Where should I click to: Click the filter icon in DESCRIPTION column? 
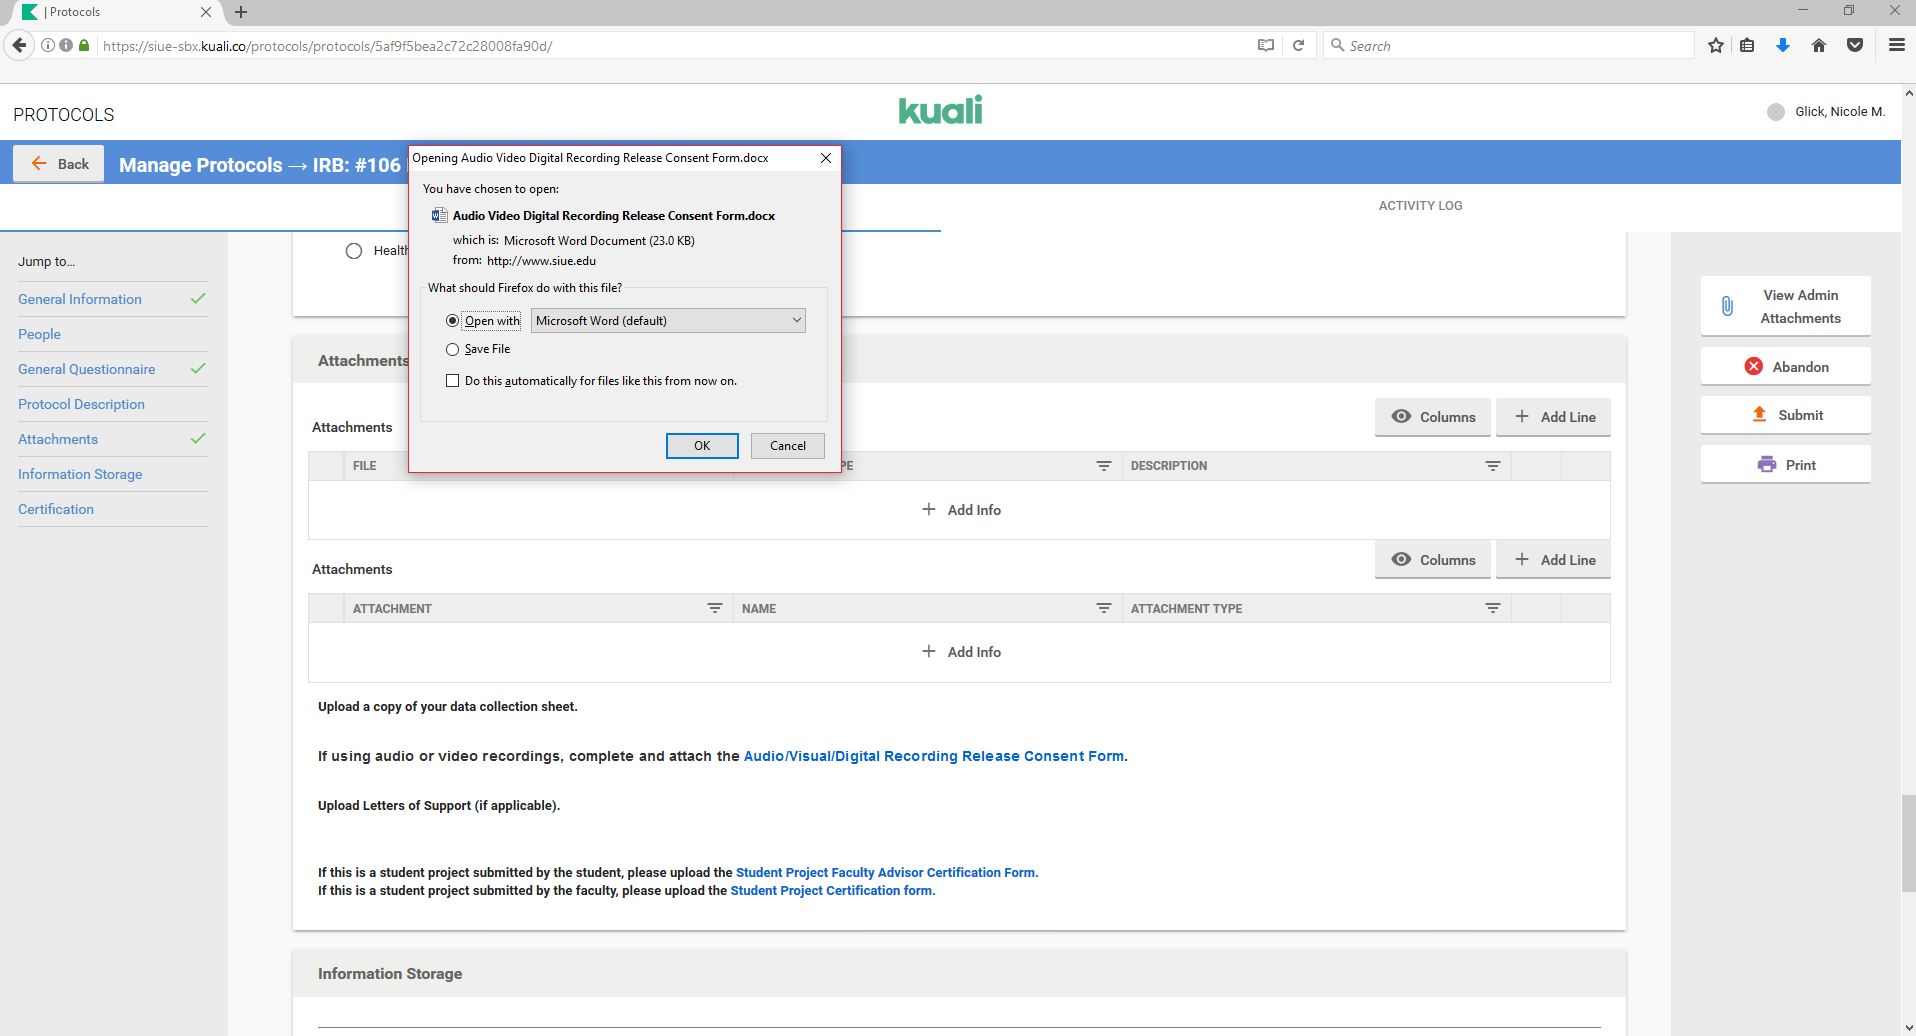1492,466
